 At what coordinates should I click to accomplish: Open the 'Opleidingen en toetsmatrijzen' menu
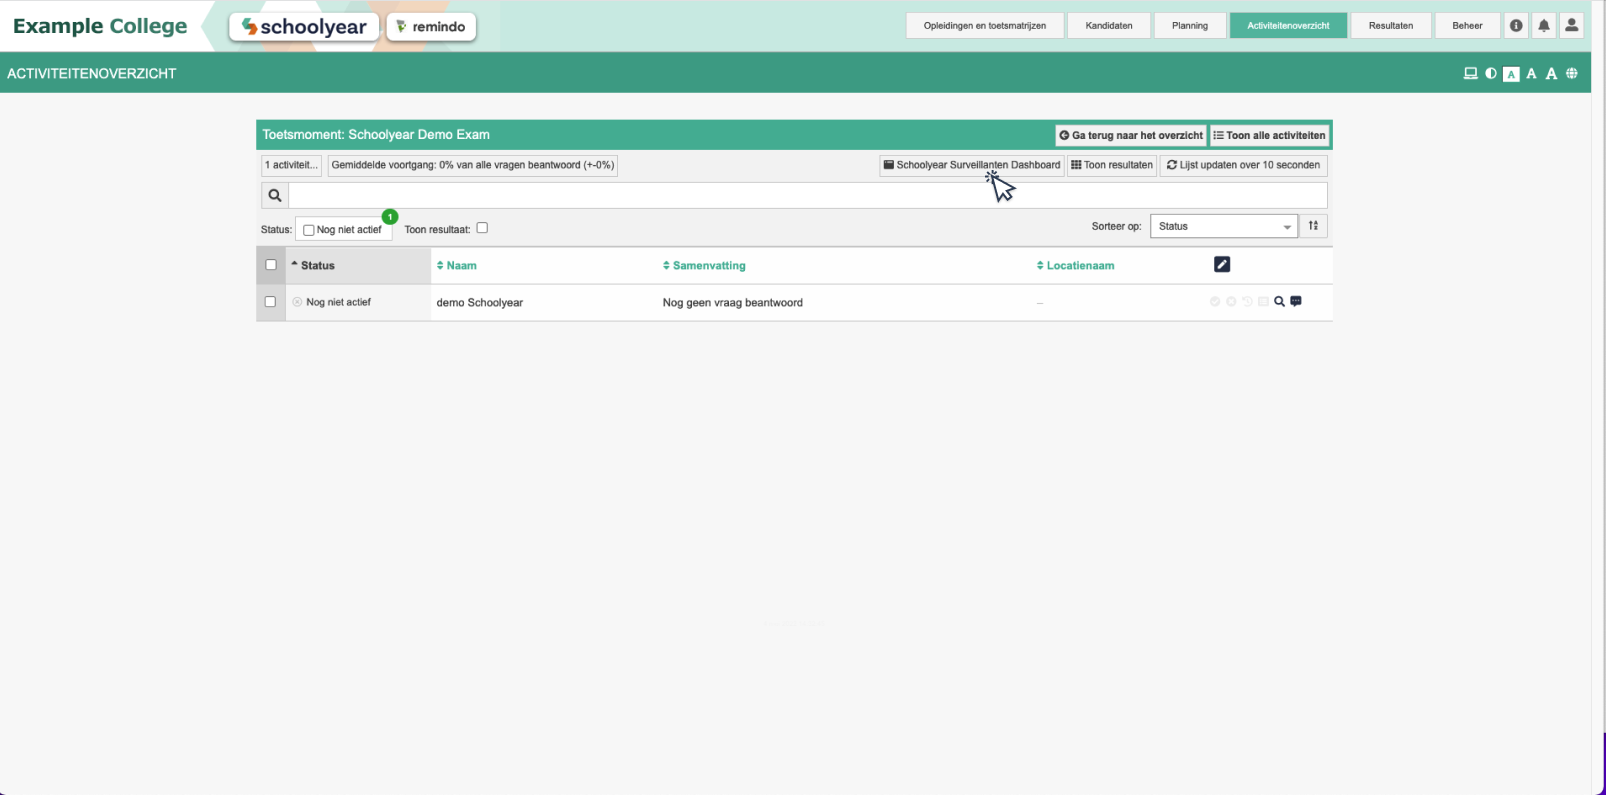tap(985, 26)
